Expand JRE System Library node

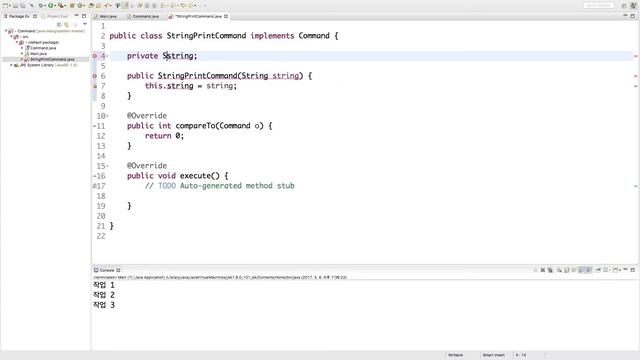point(12,65)
